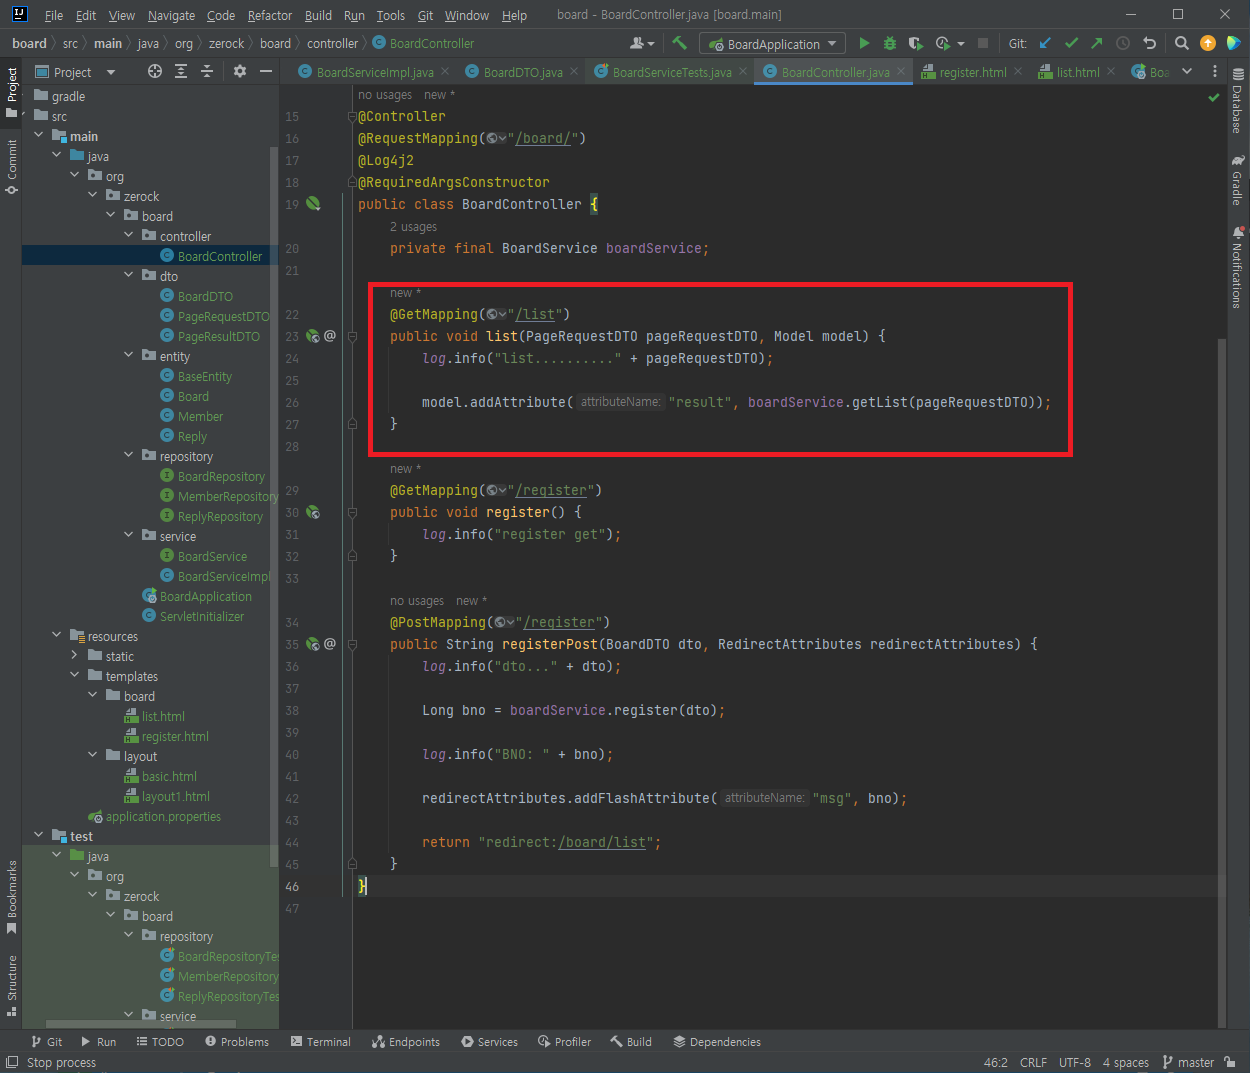Click select opened file target icon
The image size is (1250, 1073).
[x=155, y=71]
